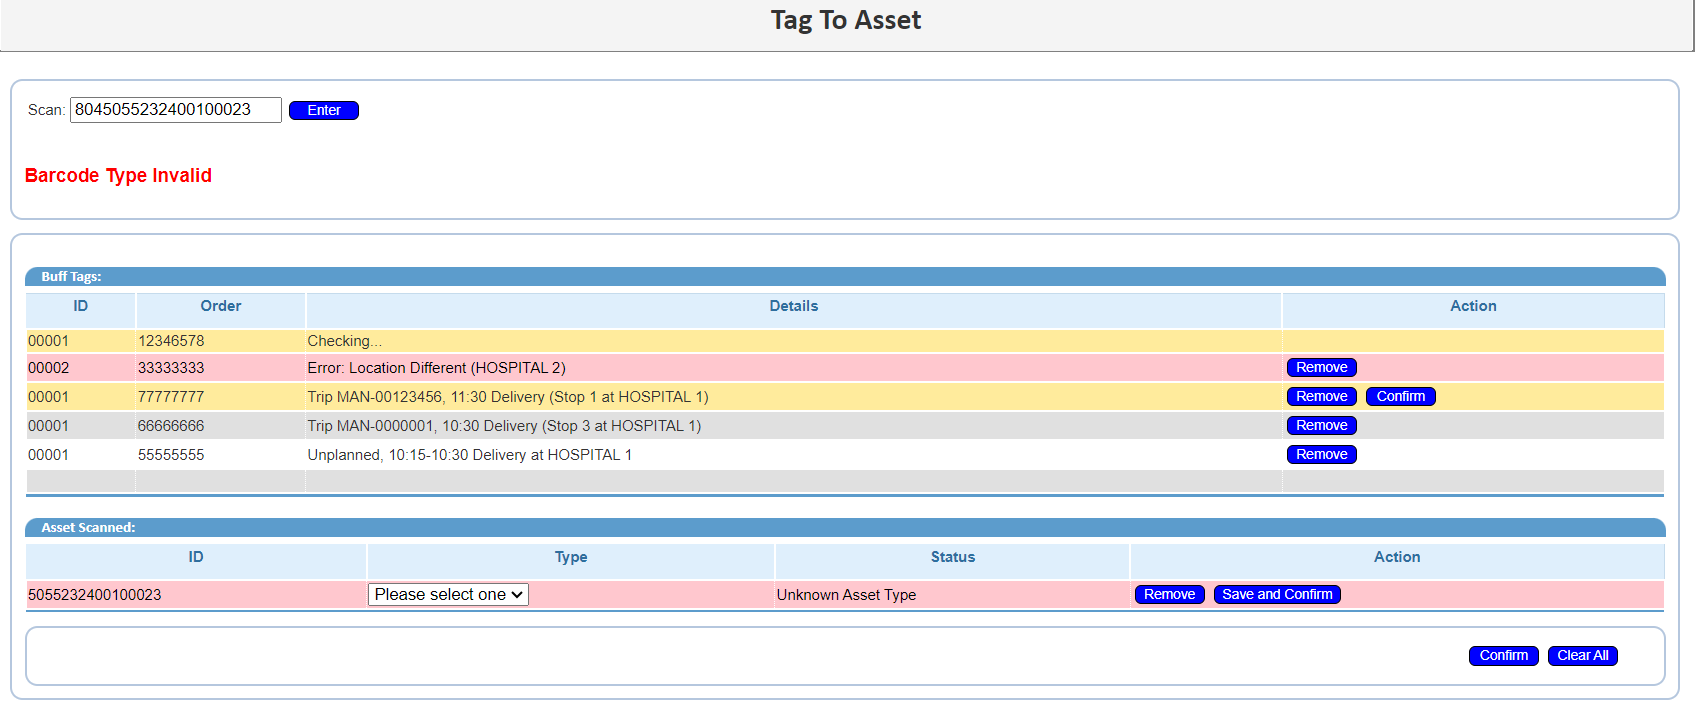Click the Clear All button
The width and height of the screenshot is (1698, 705).
[x=1582, y=655]
